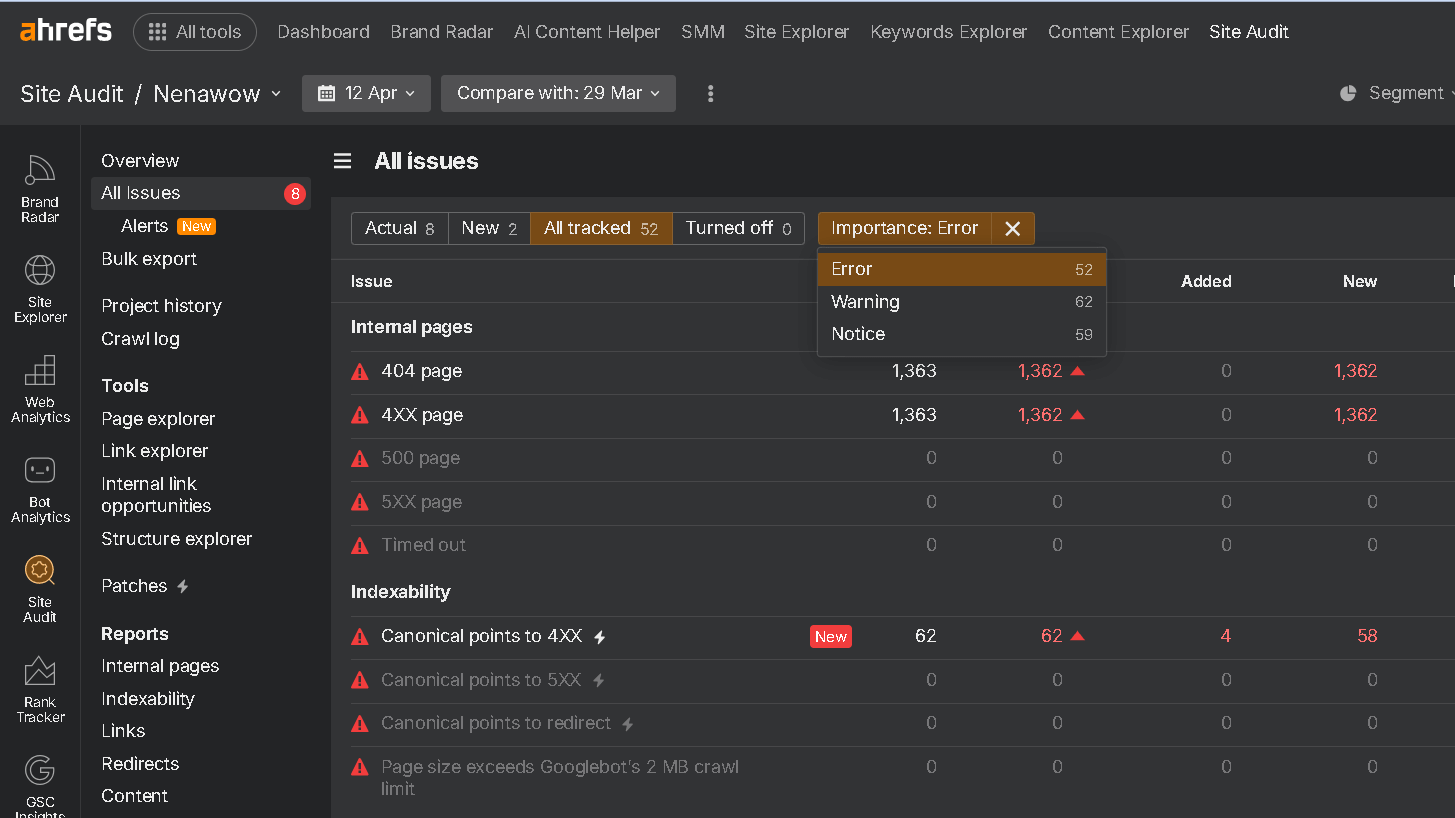Click lightning icon on Canonical points to redirect
The height and width of the screenshot is (818, 1455).
[628, 723]
